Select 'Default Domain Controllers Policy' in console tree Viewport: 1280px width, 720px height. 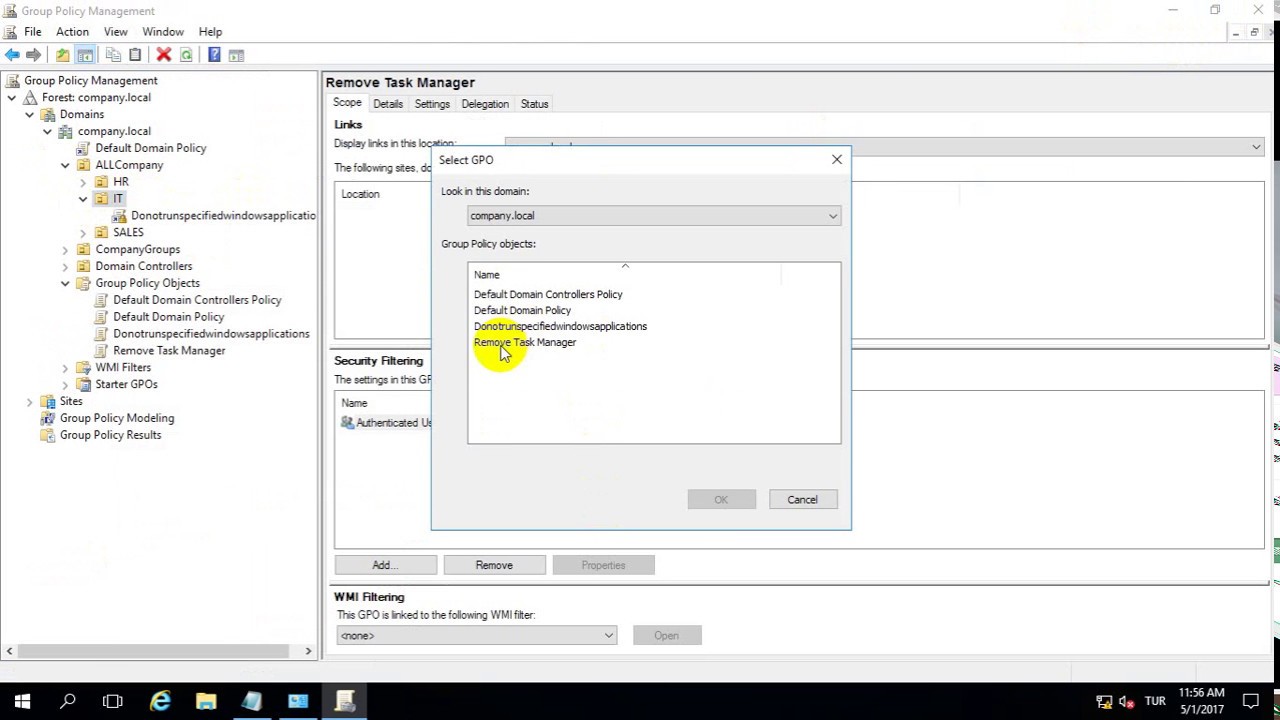click(197, 300)
